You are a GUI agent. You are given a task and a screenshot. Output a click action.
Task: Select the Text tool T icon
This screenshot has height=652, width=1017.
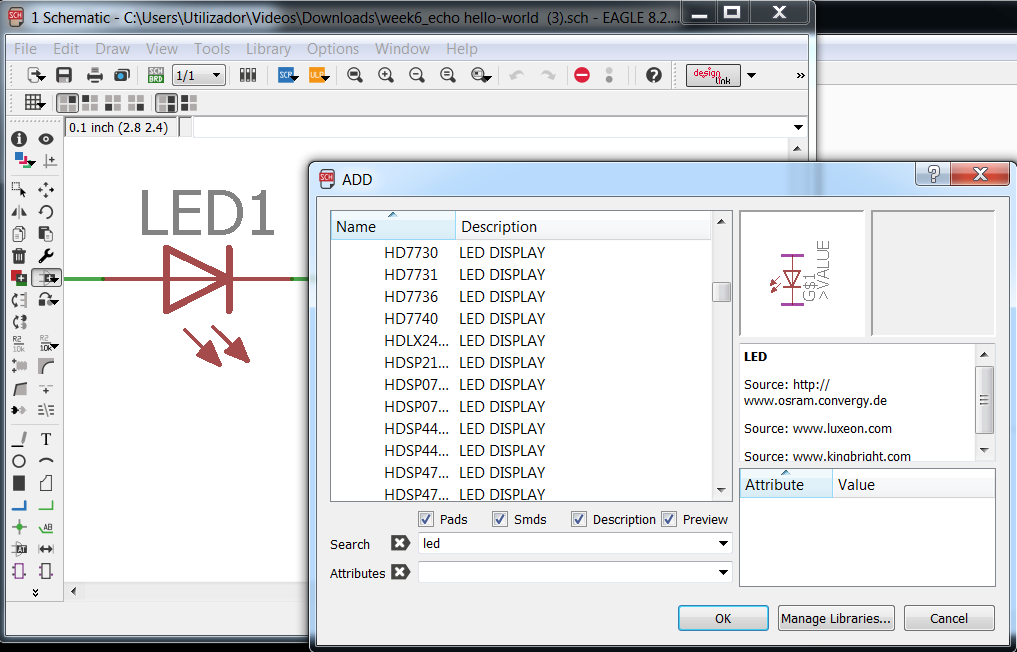tap(45, 439)
